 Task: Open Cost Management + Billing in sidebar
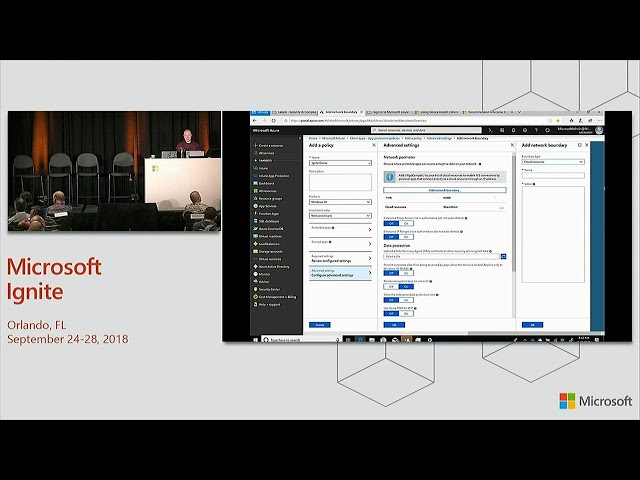pos(275,297)
